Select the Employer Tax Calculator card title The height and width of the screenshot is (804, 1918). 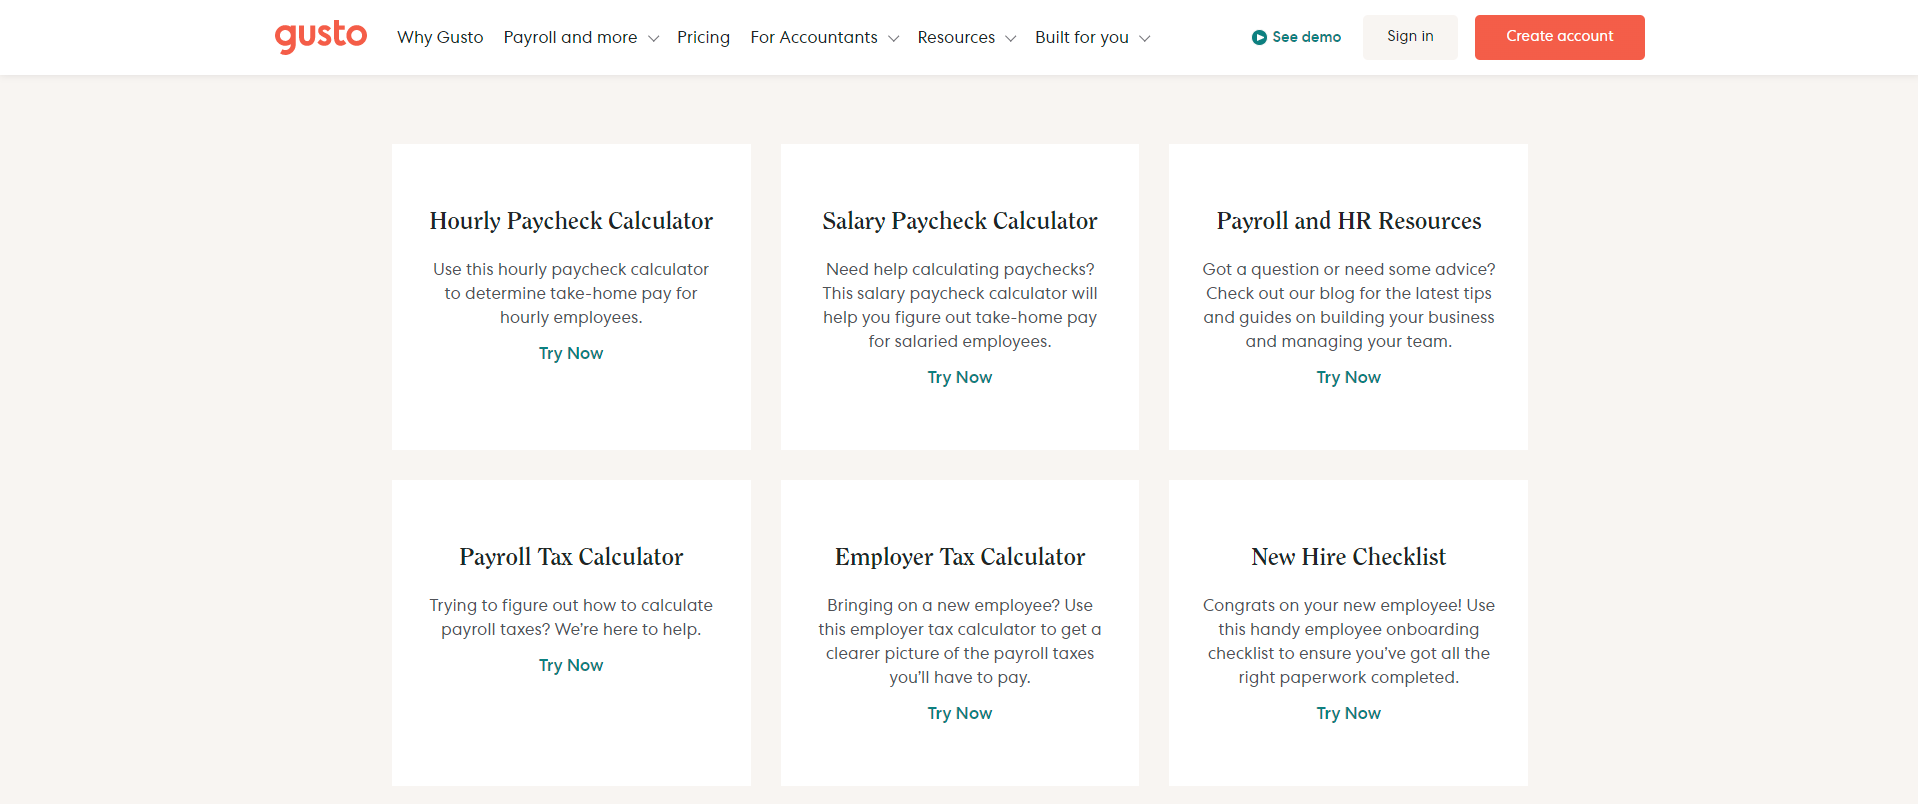tap(960, 557)
